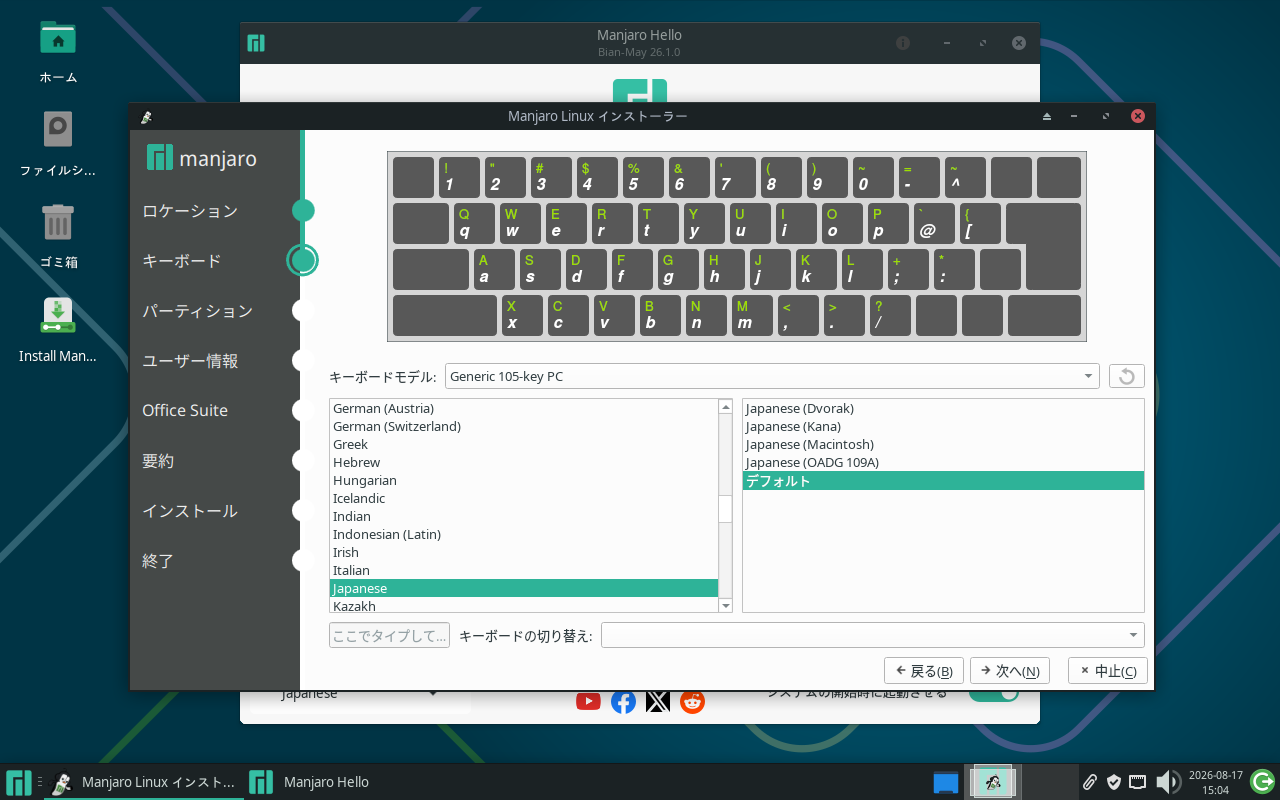1280x800 pixels.
Task: Click the 次へ next button
Action: coord(1010,671)
